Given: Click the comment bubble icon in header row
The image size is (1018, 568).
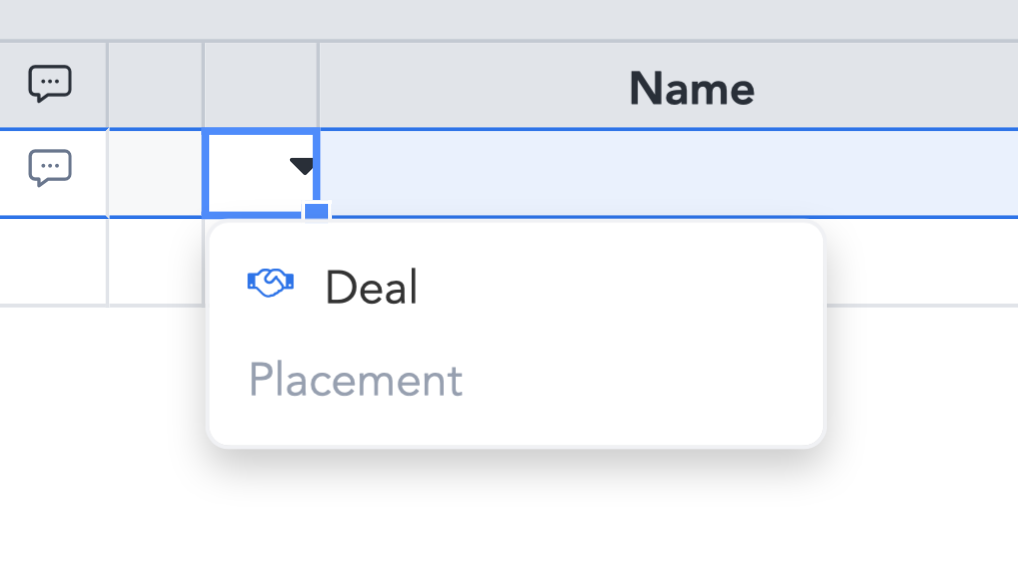Looking at the screenshot, I should pos(50,84).
